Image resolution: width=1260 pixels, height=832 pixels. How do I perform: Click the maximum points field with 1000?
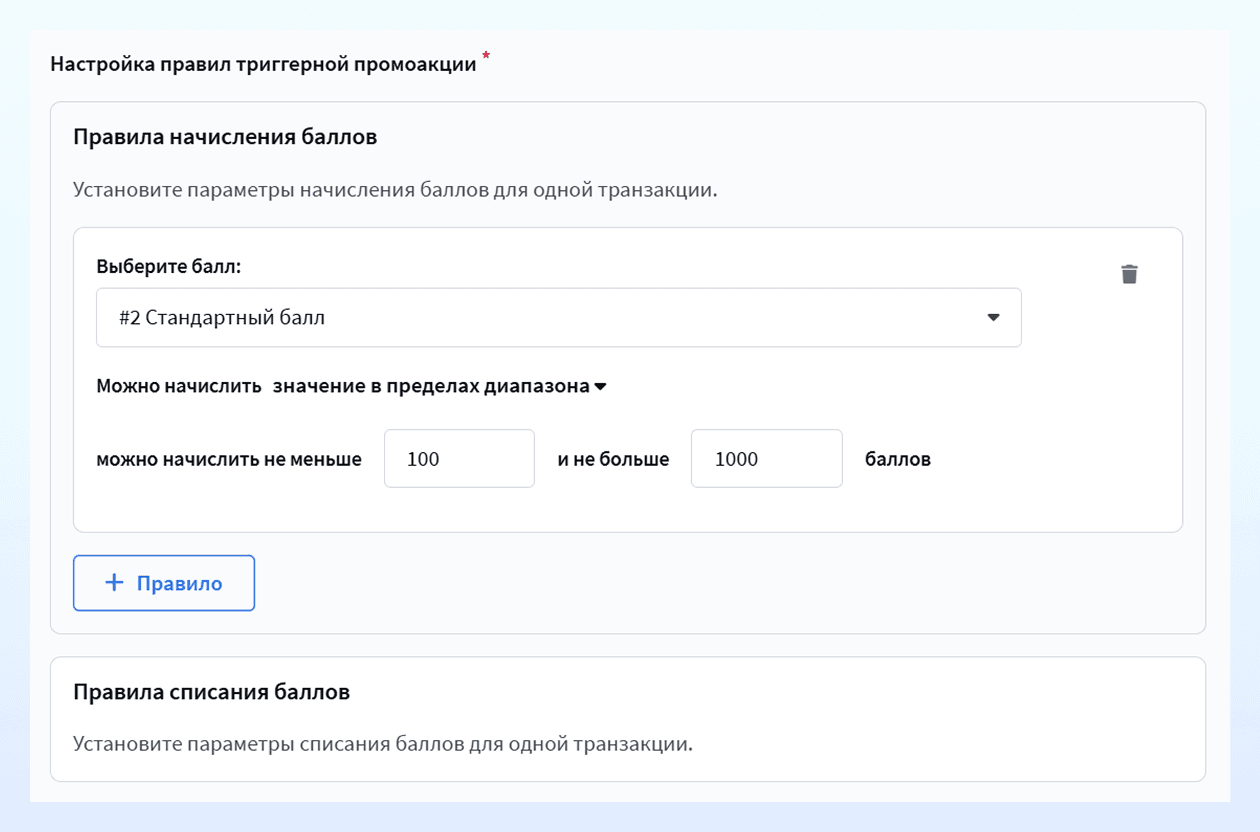click(x=766, y=459)
